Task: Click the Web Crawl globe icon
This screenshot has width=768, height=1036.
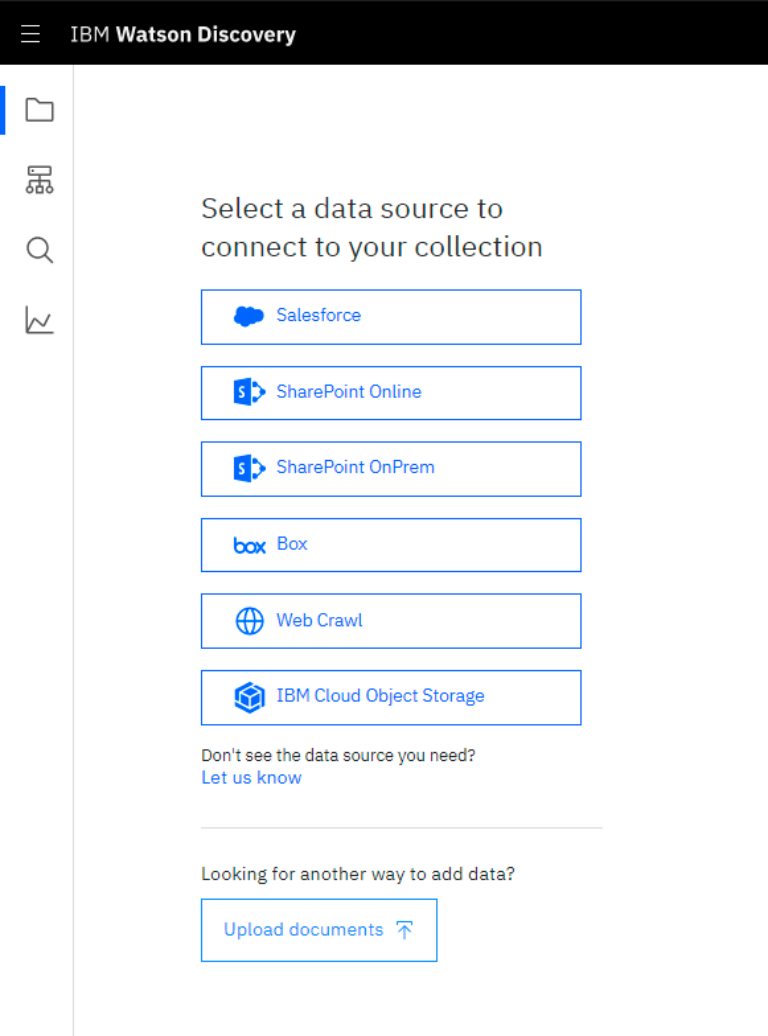Action: (x=250, y=621)
